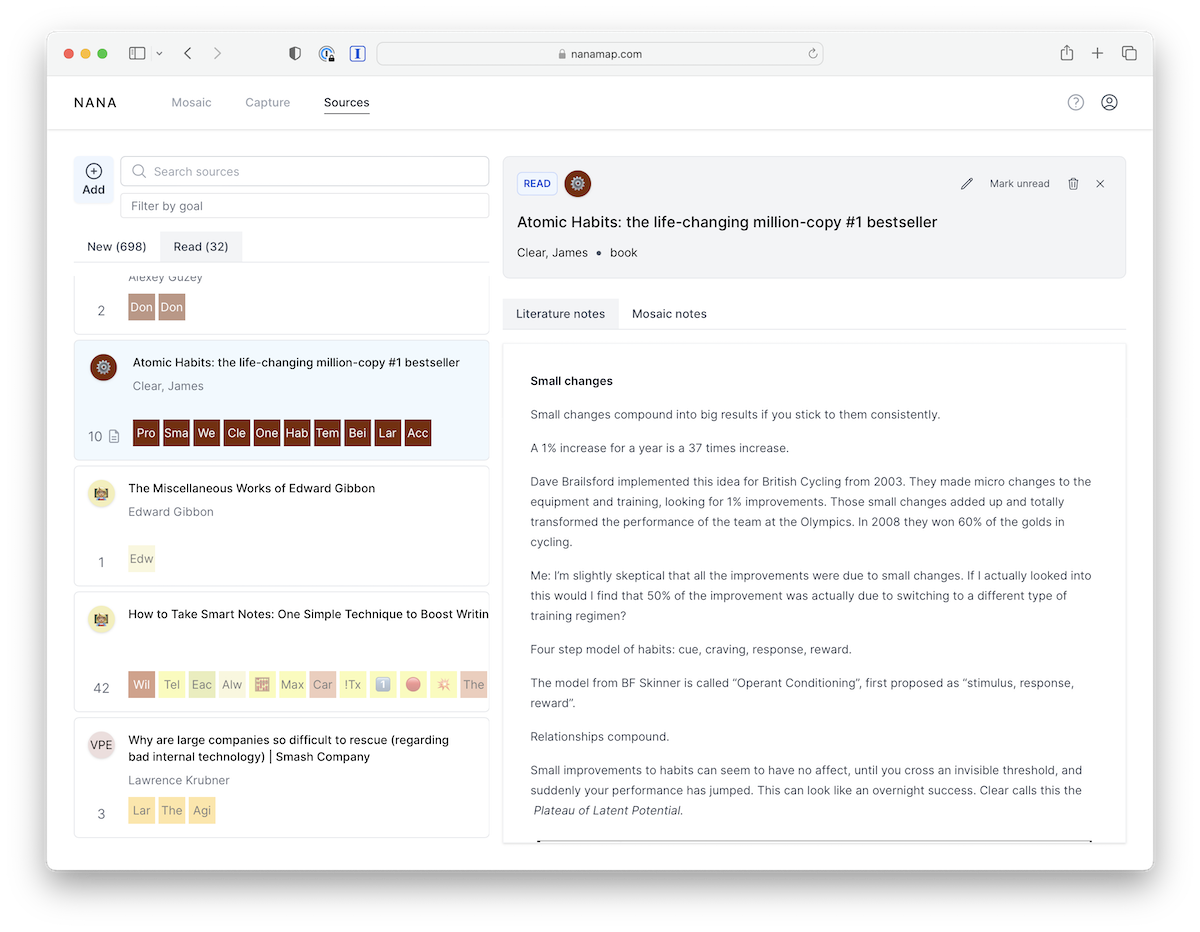Click the READ status badge

[x=537, y=184]
